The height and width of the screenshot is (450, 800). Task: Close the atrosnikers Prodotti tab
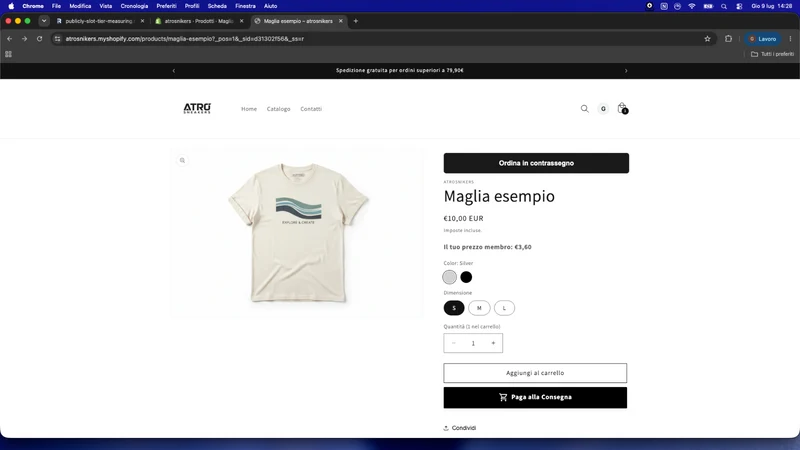click(241, 21)
